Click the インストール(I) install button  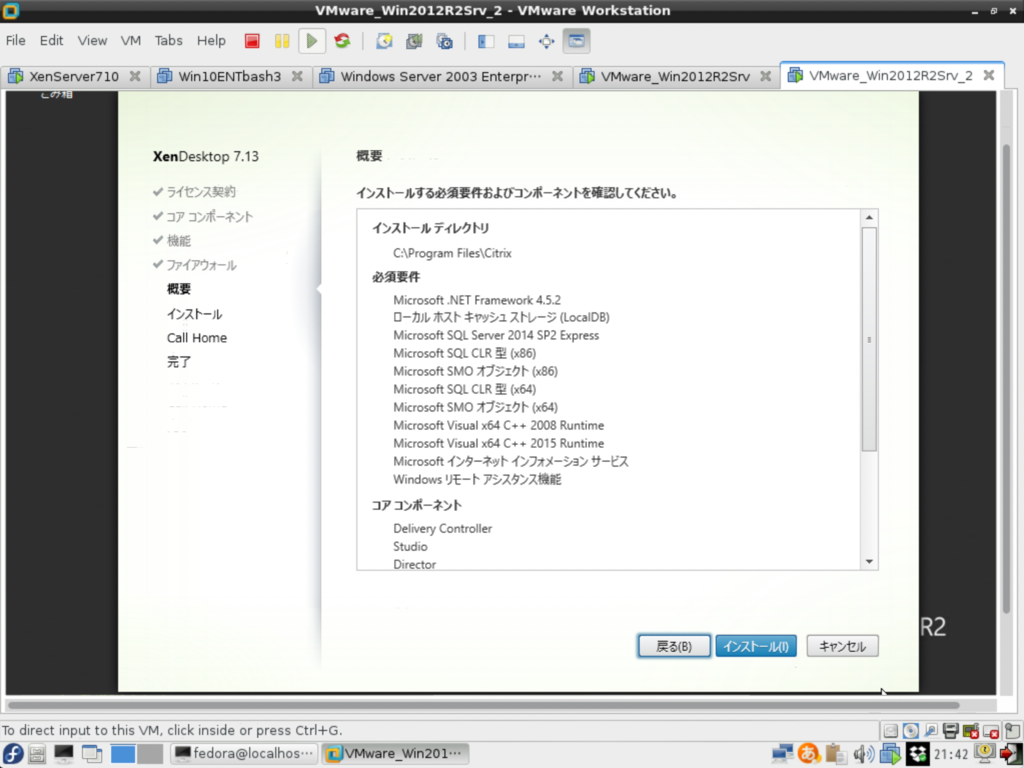[x=756, y=647]
